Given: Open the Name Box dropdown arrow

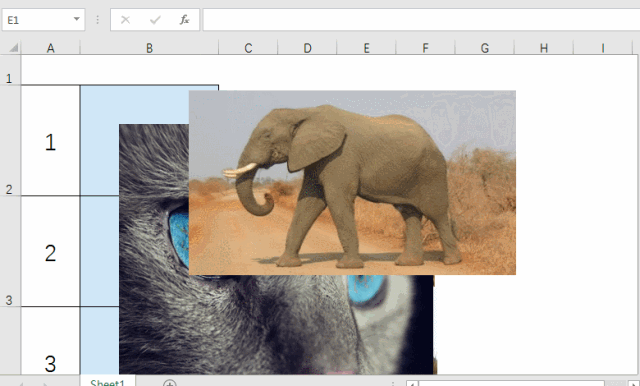Looking at the screenshot, I should pos(76,19).
